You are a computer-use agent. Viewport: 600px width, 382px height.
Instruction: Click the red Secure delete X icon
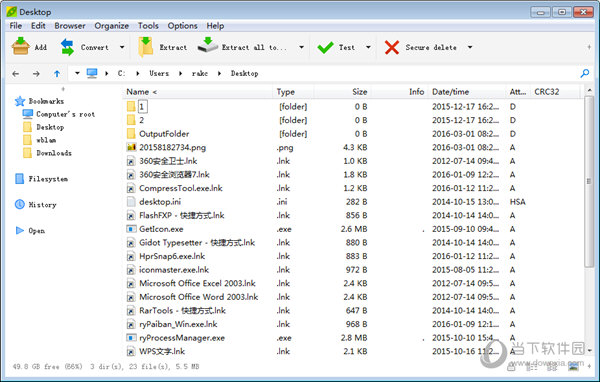point(392,47)
